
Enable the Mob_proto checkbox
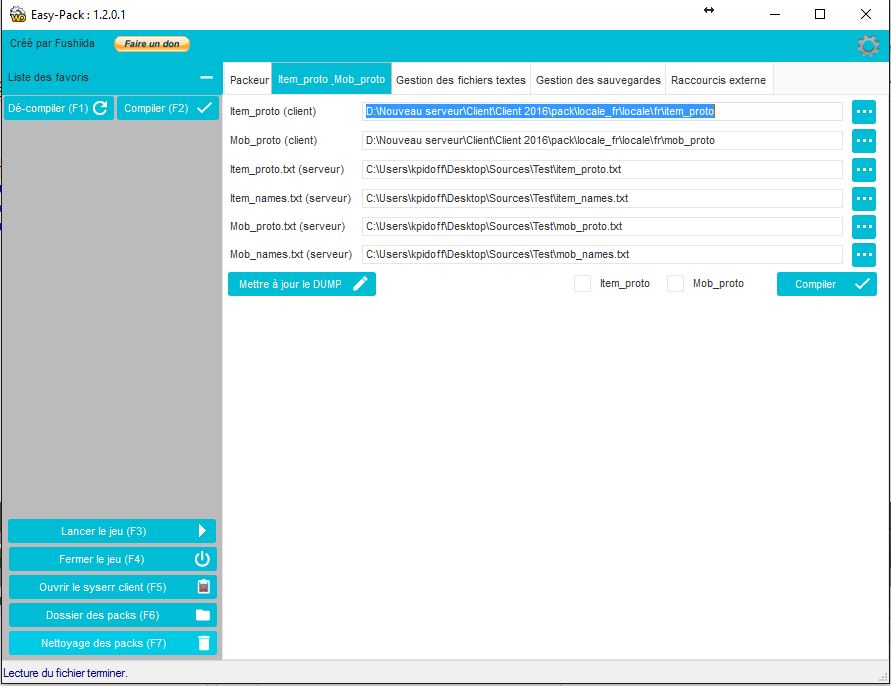point(675,283)
